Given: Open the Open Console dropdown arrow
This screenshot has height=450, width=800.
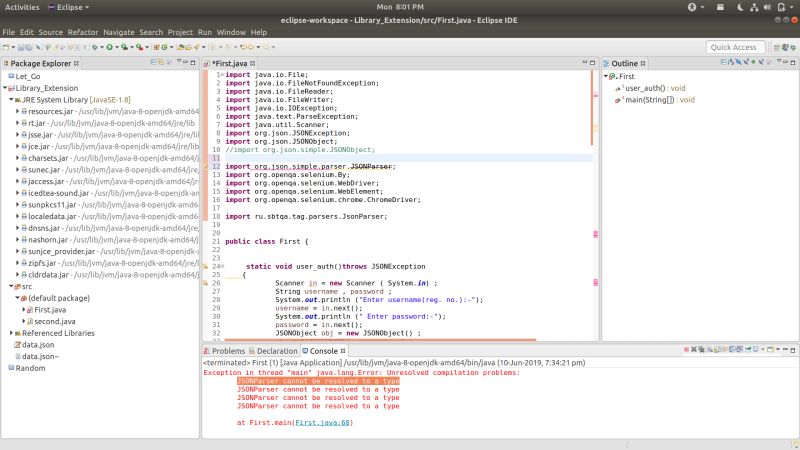Looking at the screenshot, I should tap(778, 349).
